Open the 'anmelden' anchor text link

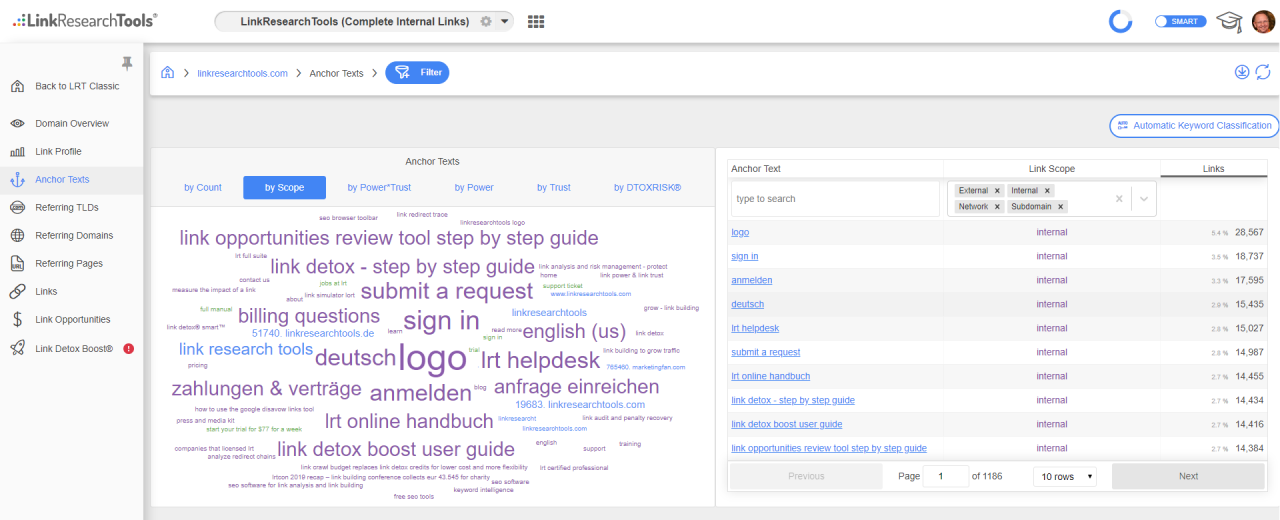tap(752, 280)
